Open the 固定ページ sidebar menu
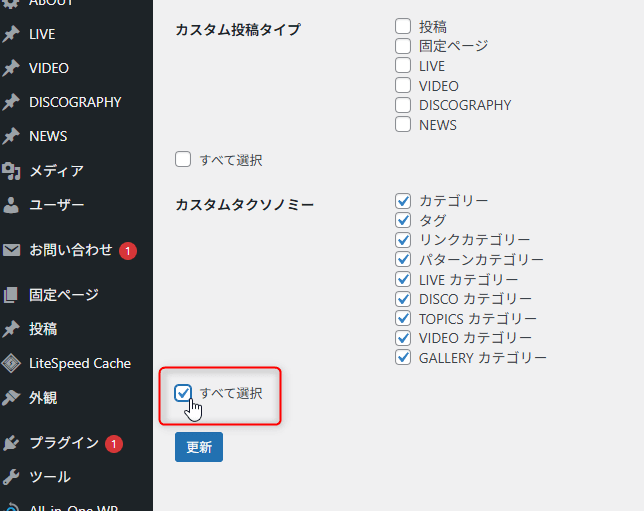The image size is (644, 511). coord(64,295)
